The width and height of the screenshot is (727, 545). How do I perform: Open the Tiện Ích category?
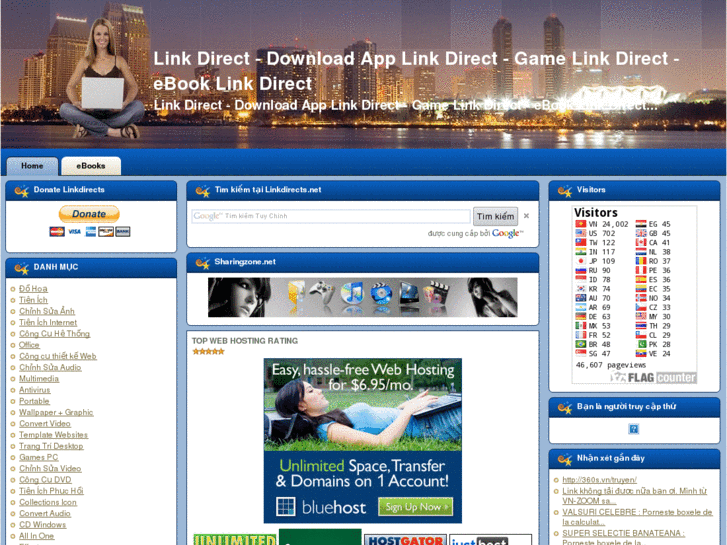pyautogui.click(x=33, y=300)
